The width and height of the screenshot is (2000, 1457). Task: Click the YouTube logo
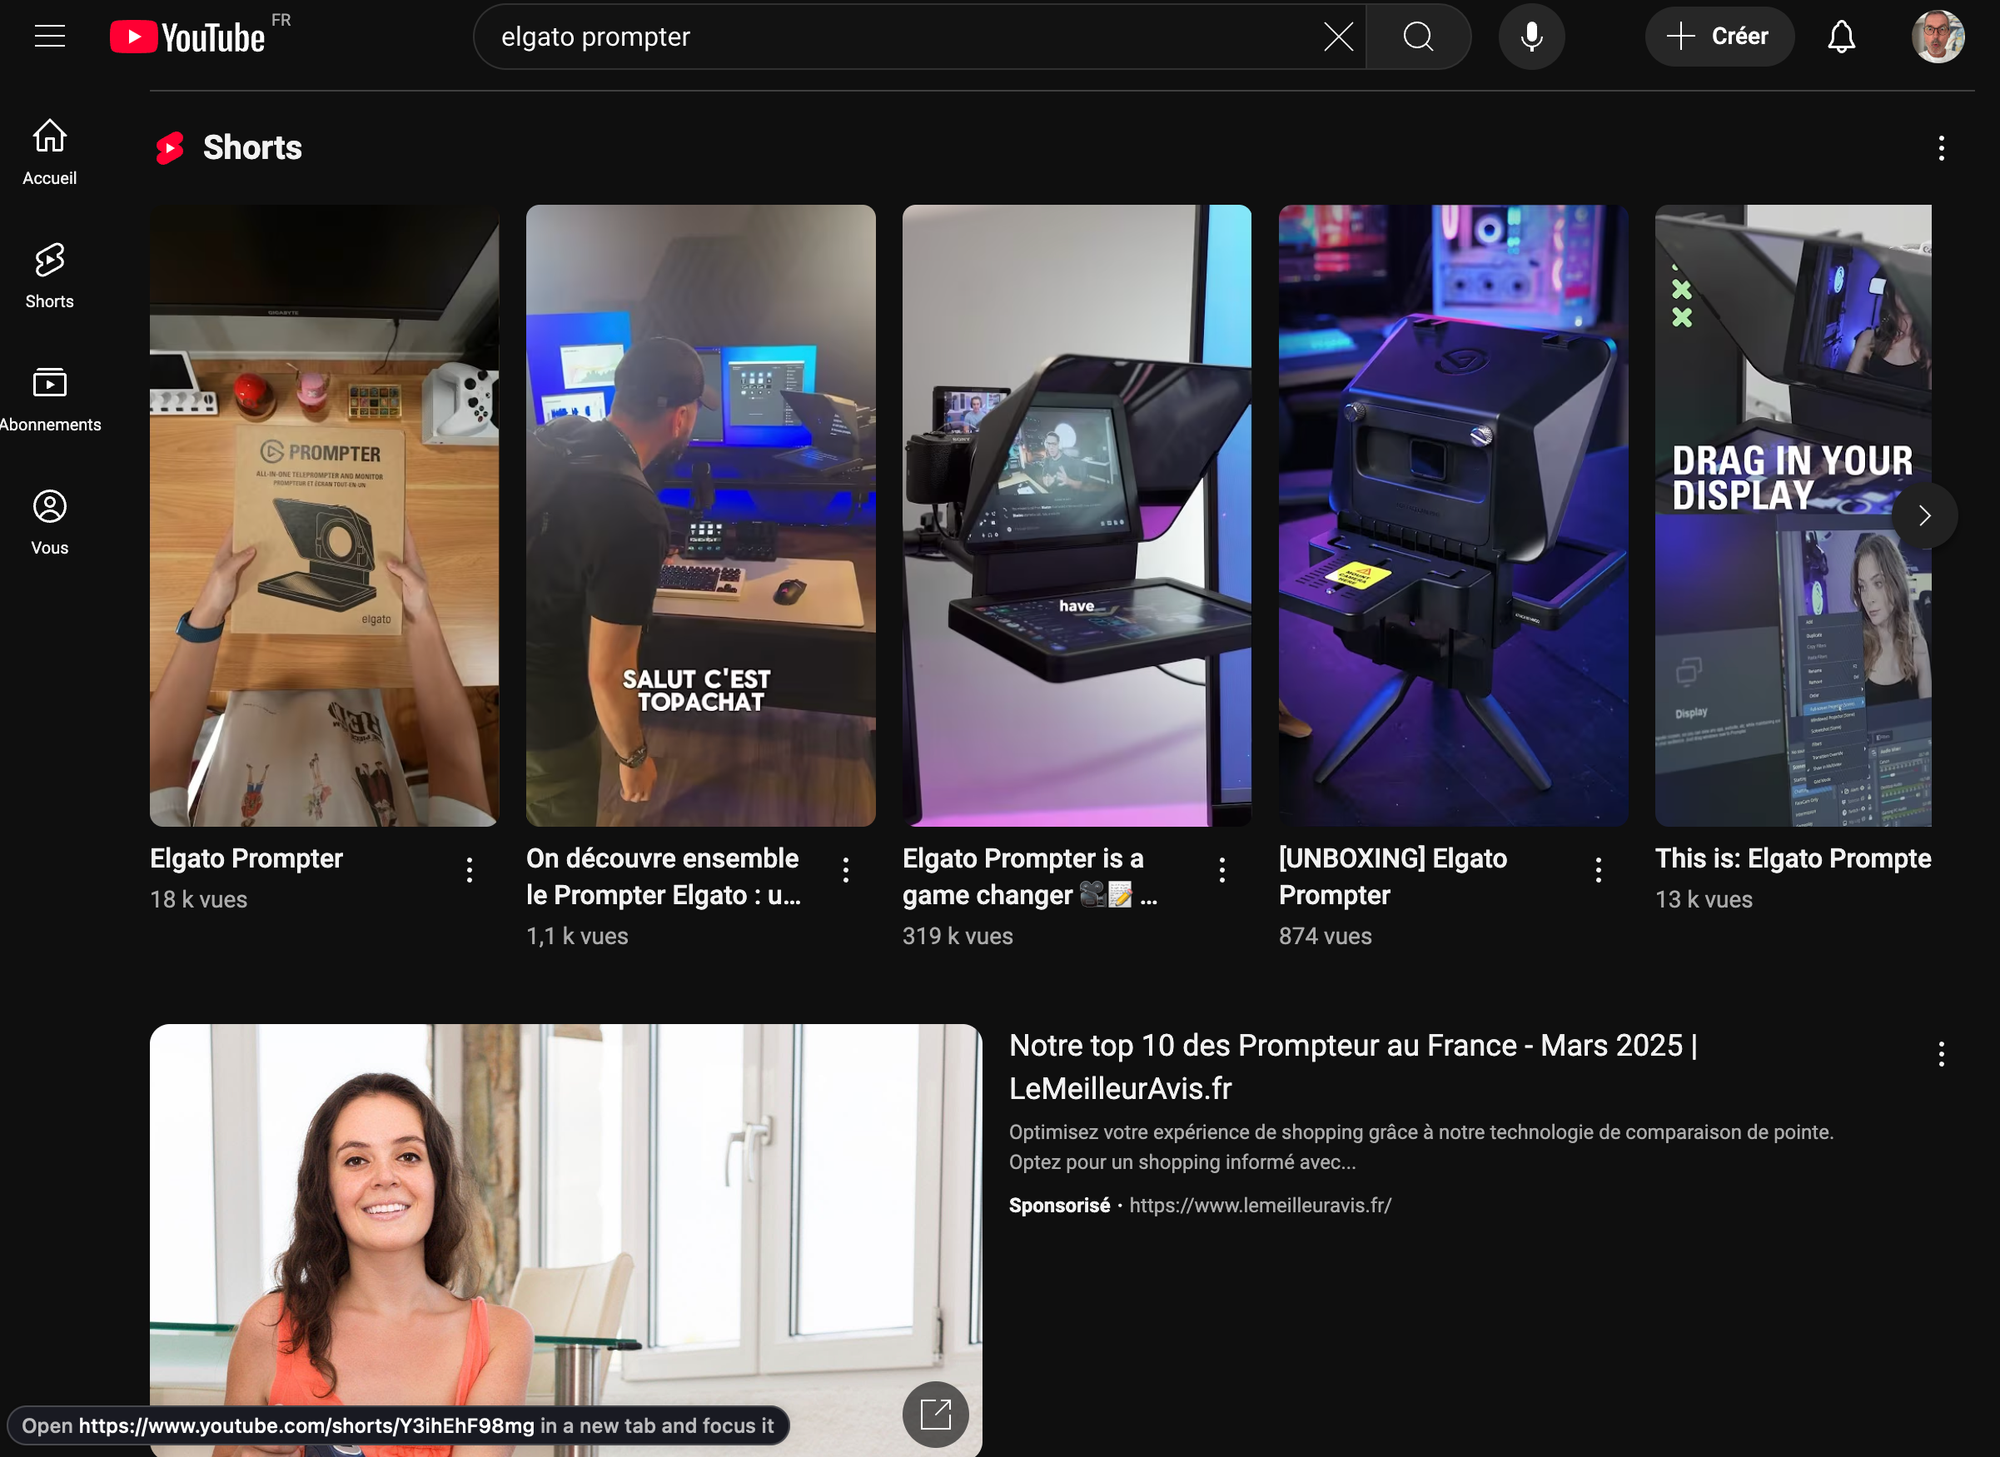[188, 37]
